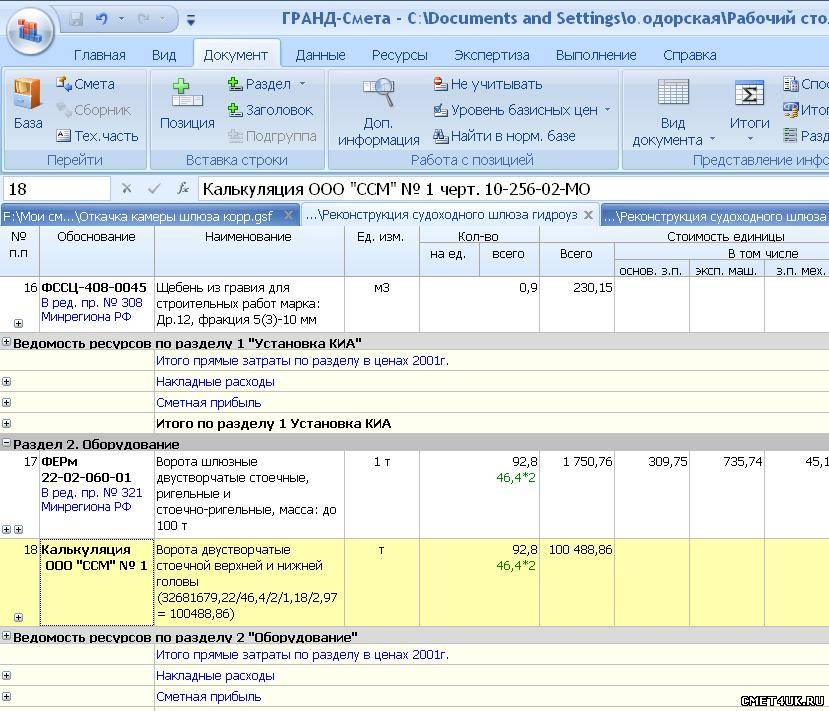Viewport: 829px width, 711px height.
Task: Open Тех.часть from the ribbon
Action: [97, 136]
